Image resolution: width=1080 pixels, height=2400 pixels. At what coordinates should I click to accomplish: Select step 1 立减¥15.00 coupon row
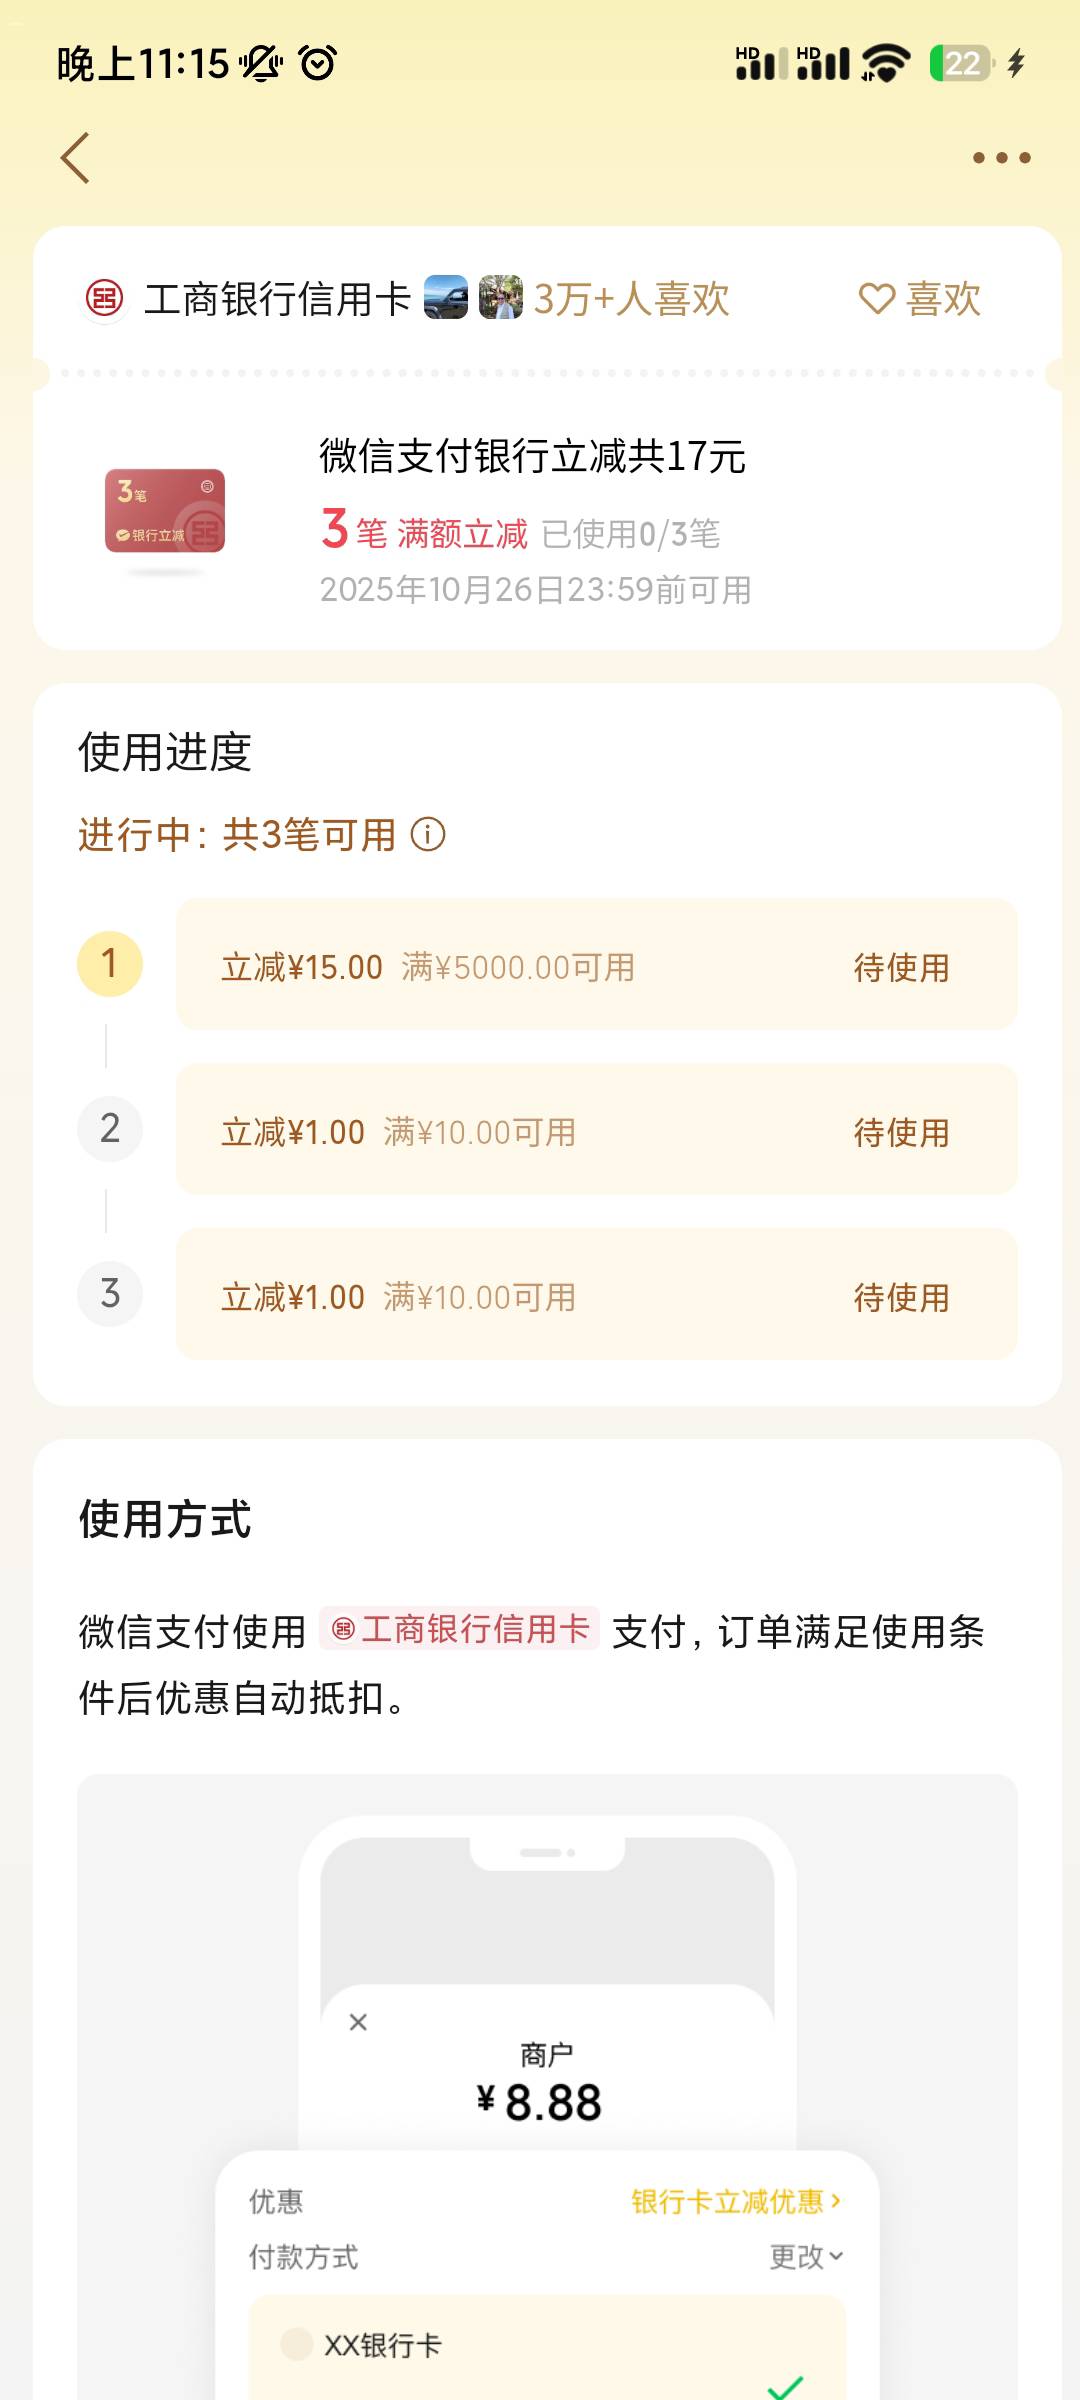coord(596,965)
